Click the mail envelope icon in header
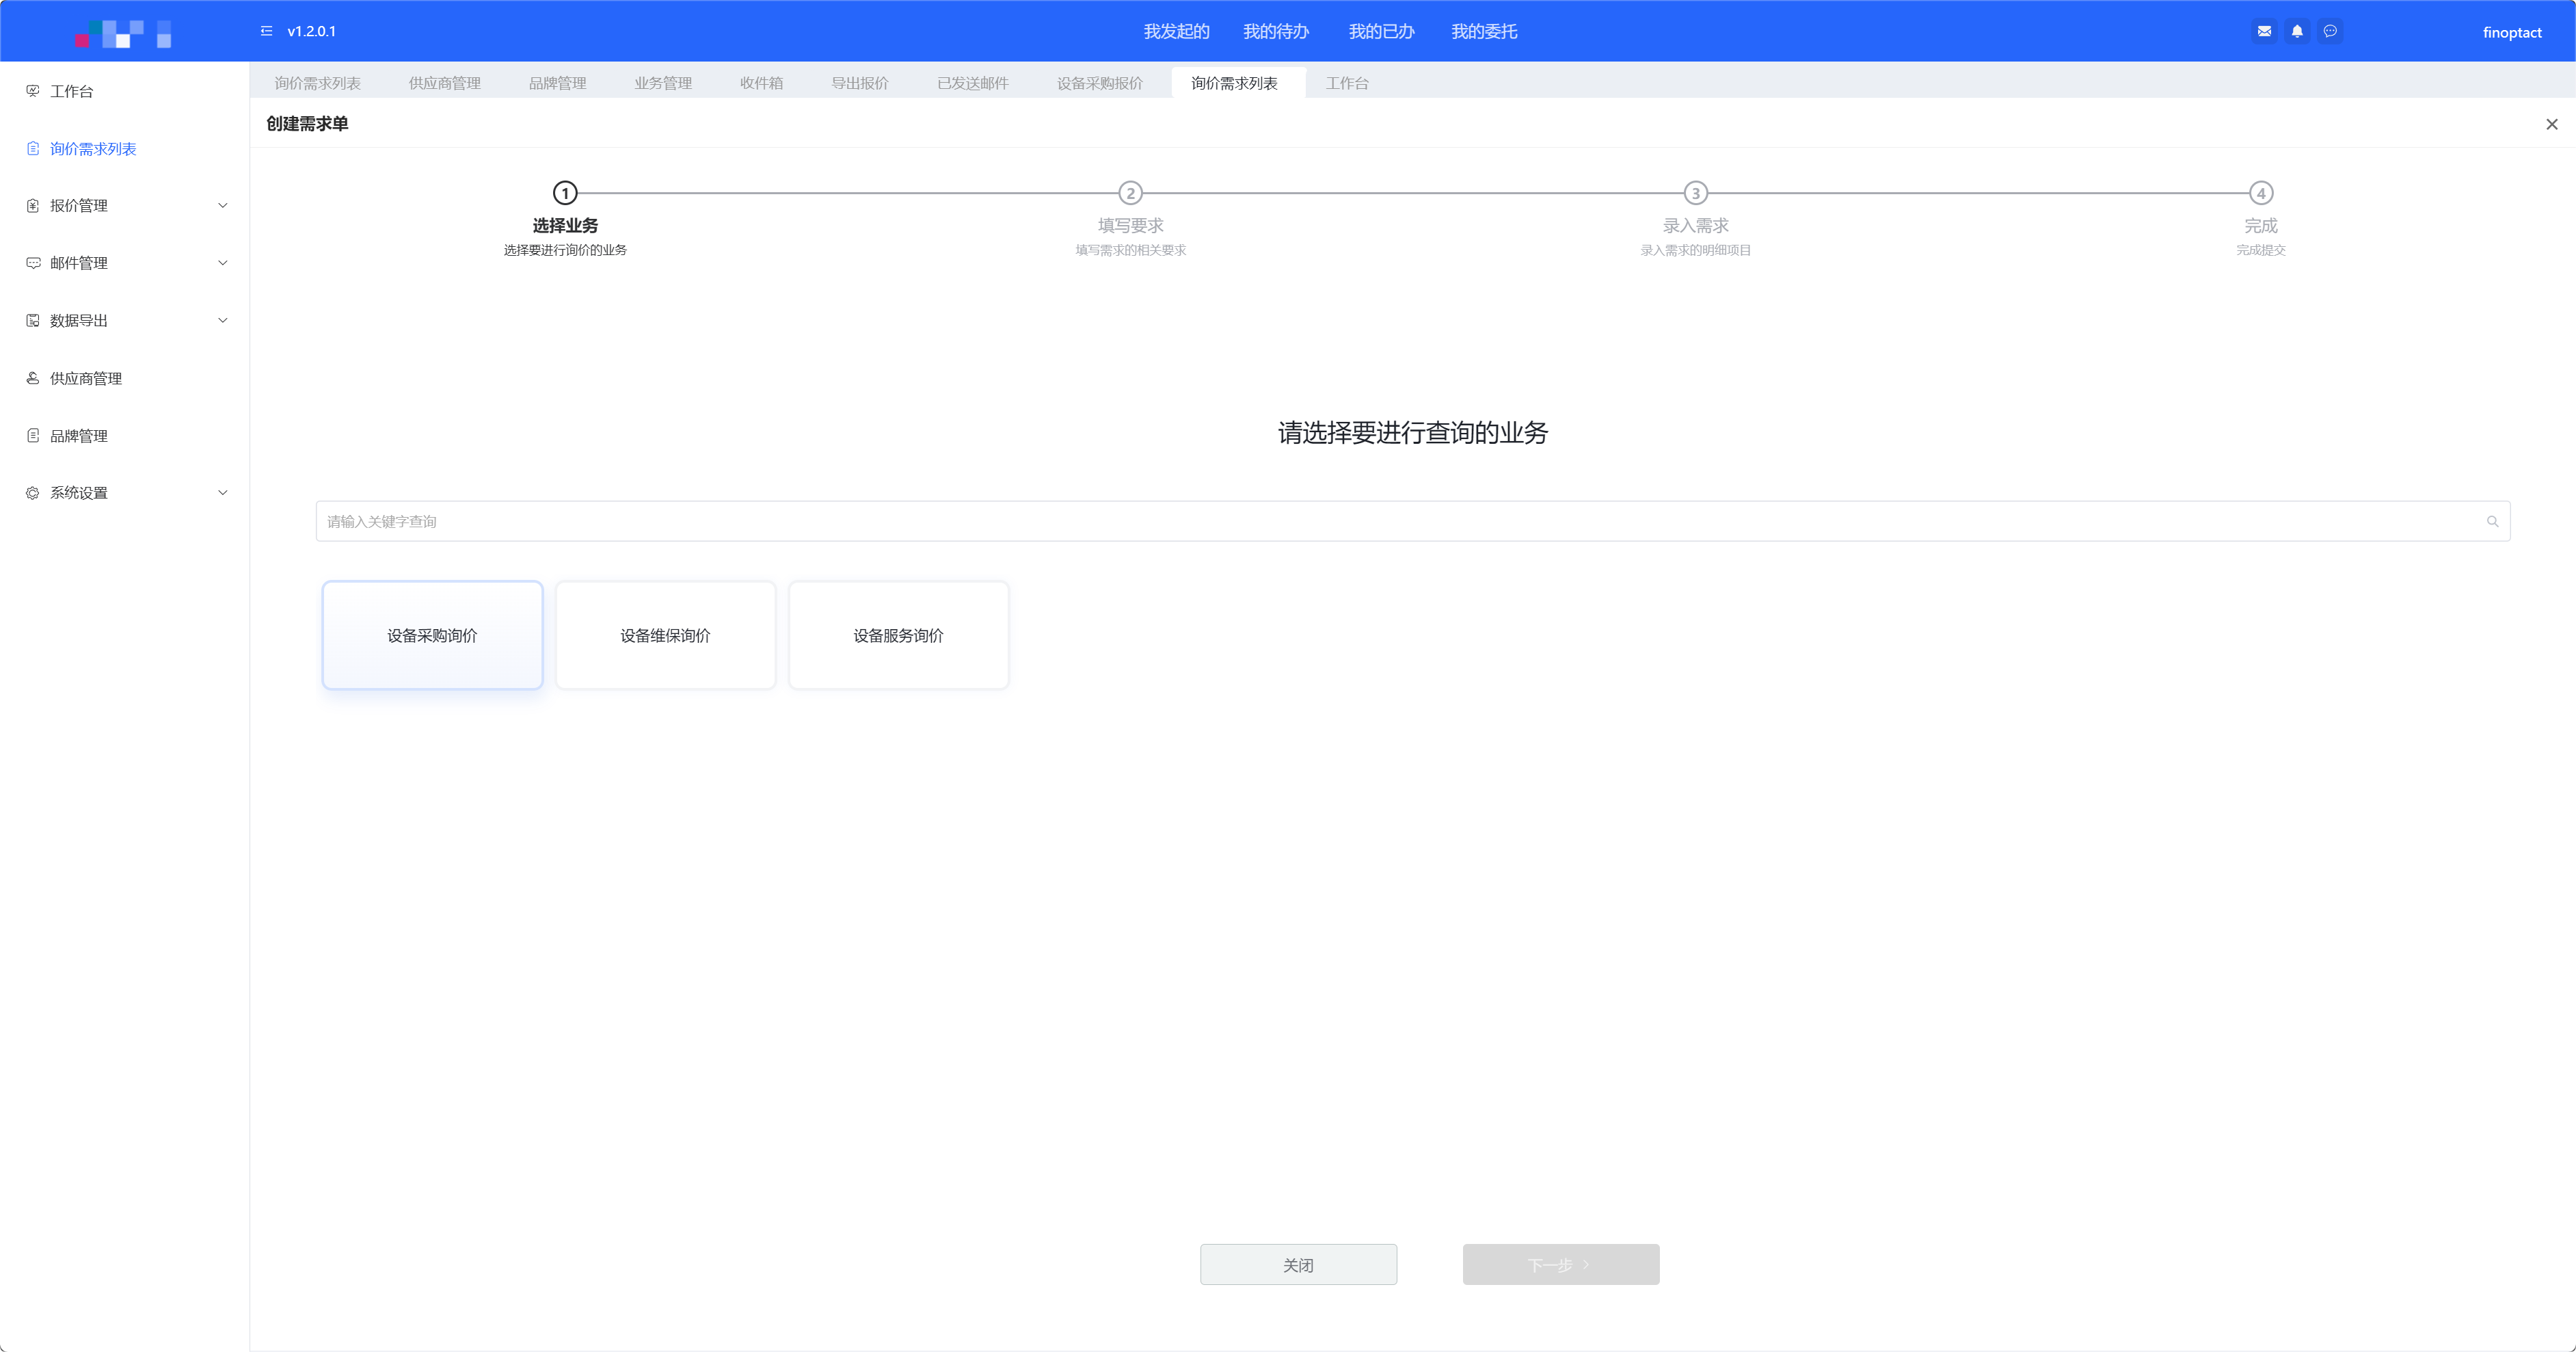2576x1352 pixels. [x=2264, y=31]
